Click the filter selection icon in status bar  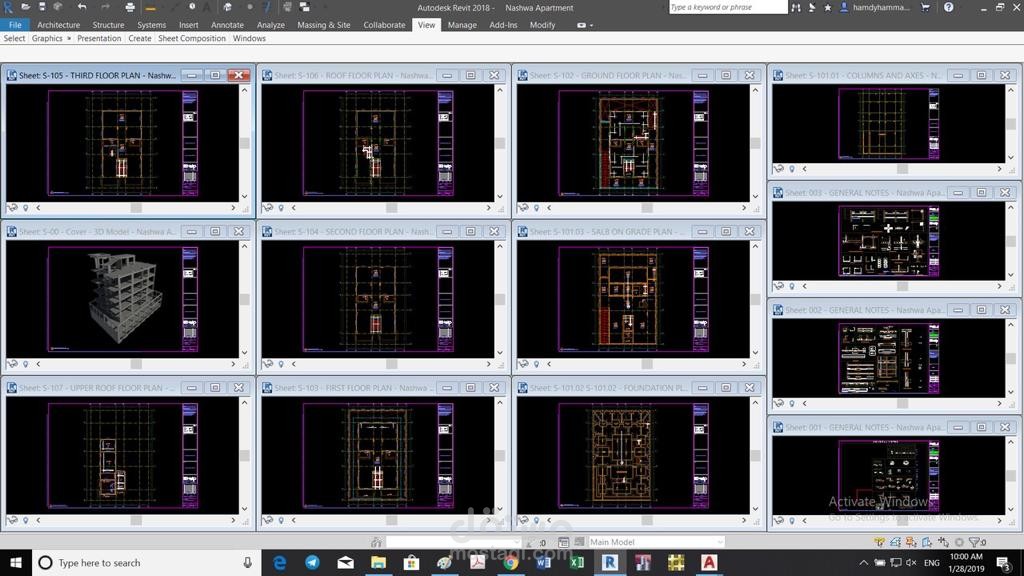[976, 542]
